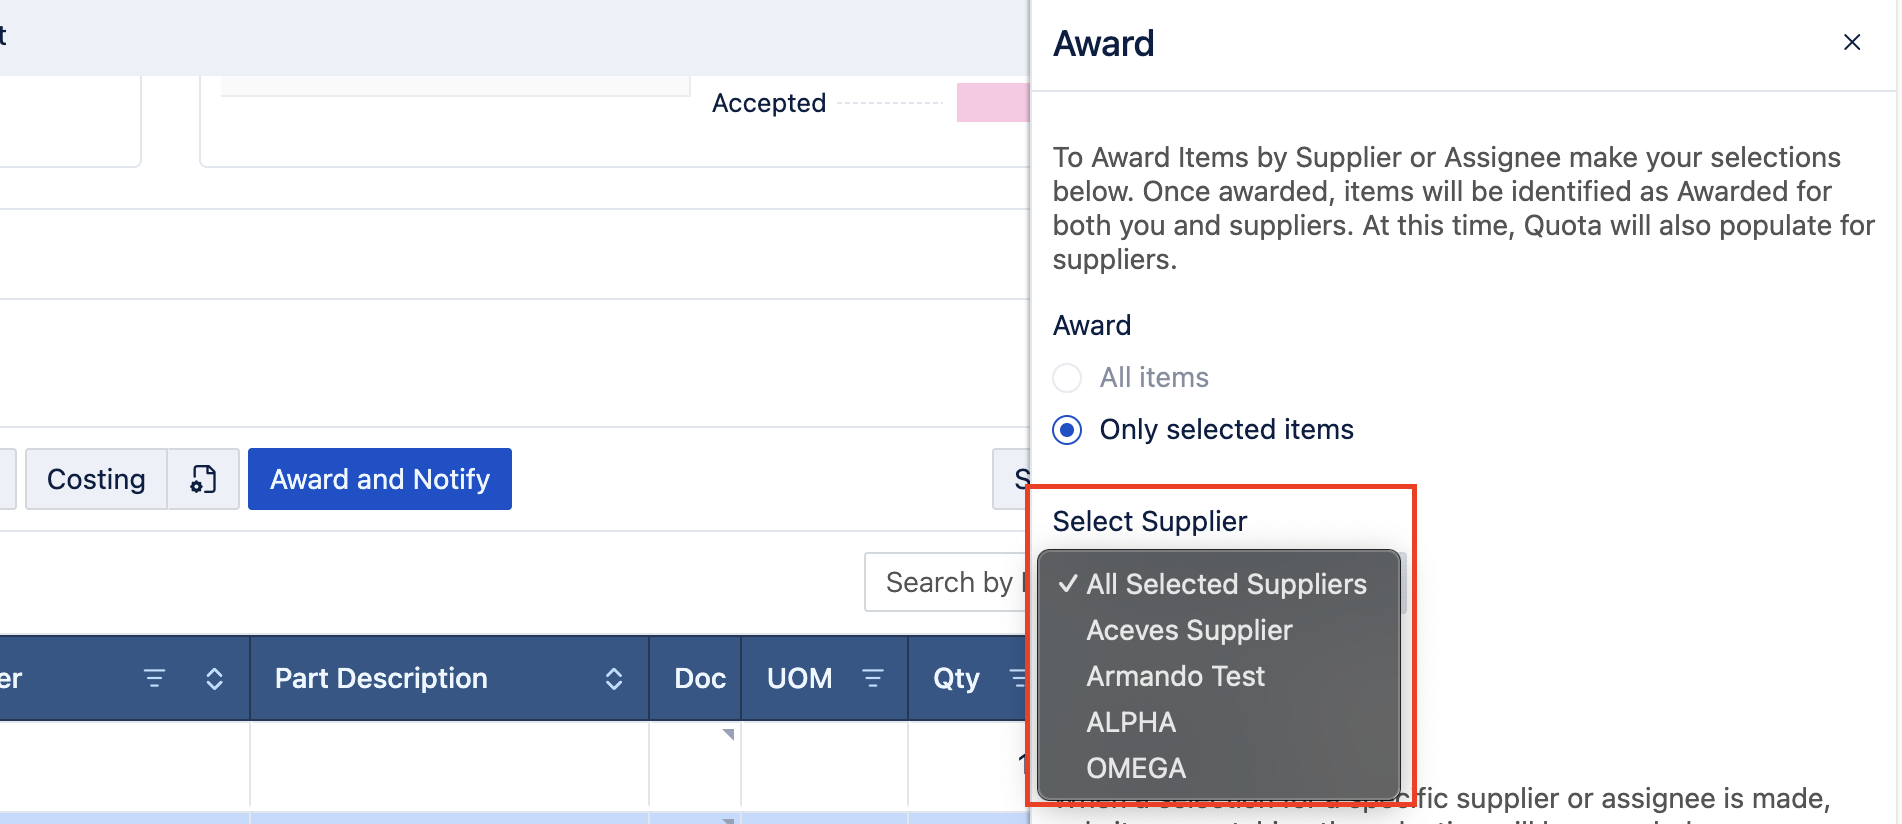Select Only selected items radio option
1902x824 pixels.
[1068, 430]
